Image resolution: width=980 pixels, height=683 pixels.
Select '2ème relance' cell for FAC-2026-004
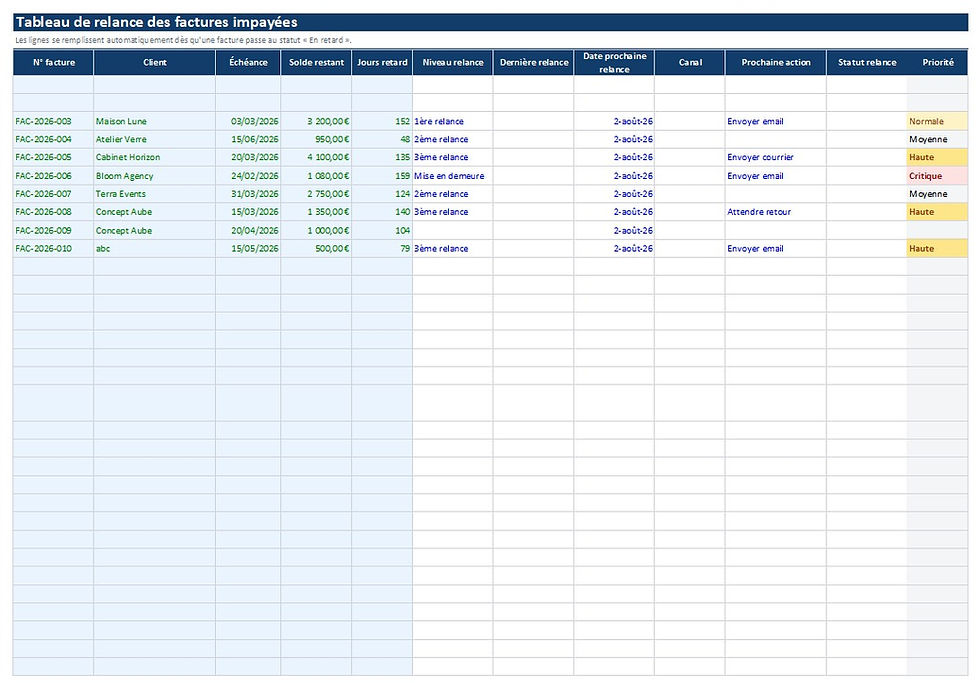click(x=452, y=139)
